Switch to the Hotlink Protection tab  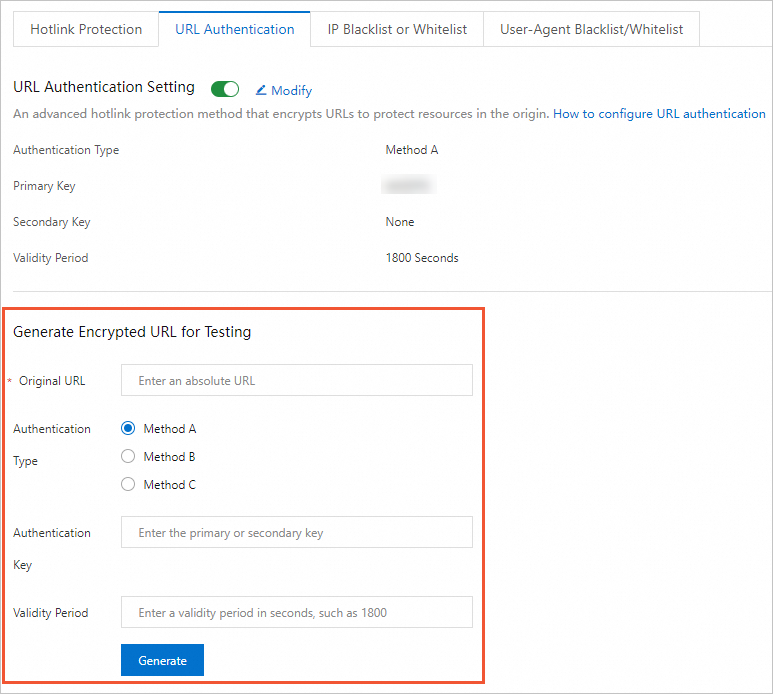pyautogui.click(x=86, y=29)
